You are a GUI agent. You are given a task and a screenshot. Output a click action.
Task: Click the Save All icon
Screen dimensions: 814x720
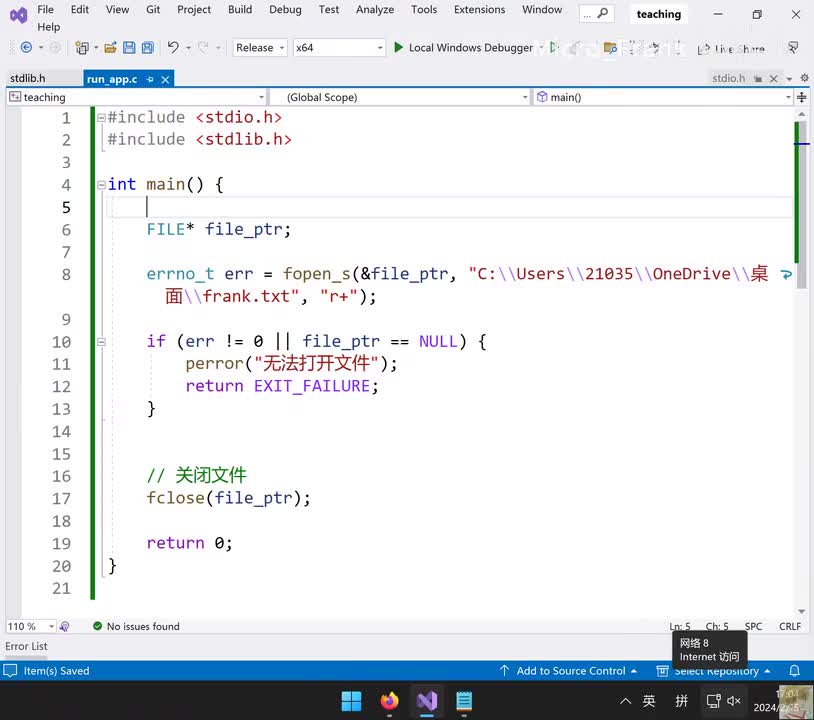pyautogui.click(x=148, y=48)
